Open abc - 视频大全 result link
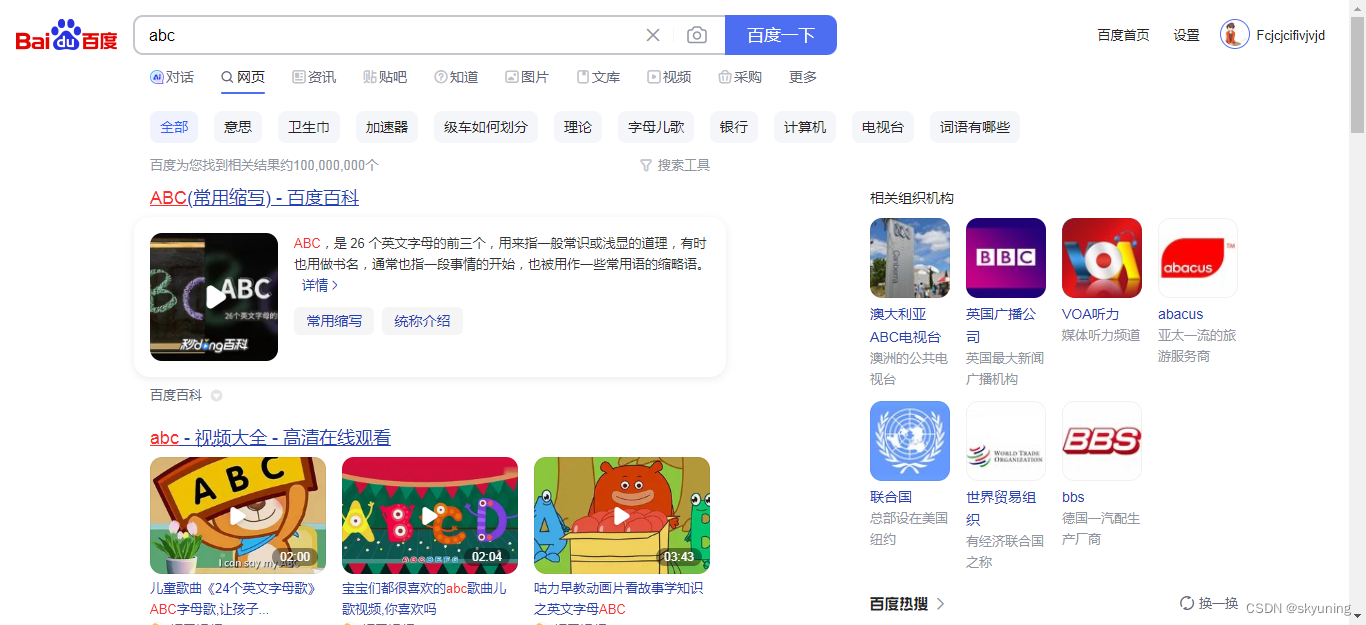Viewport: 1366px width, 625px height. coord(270,438)
